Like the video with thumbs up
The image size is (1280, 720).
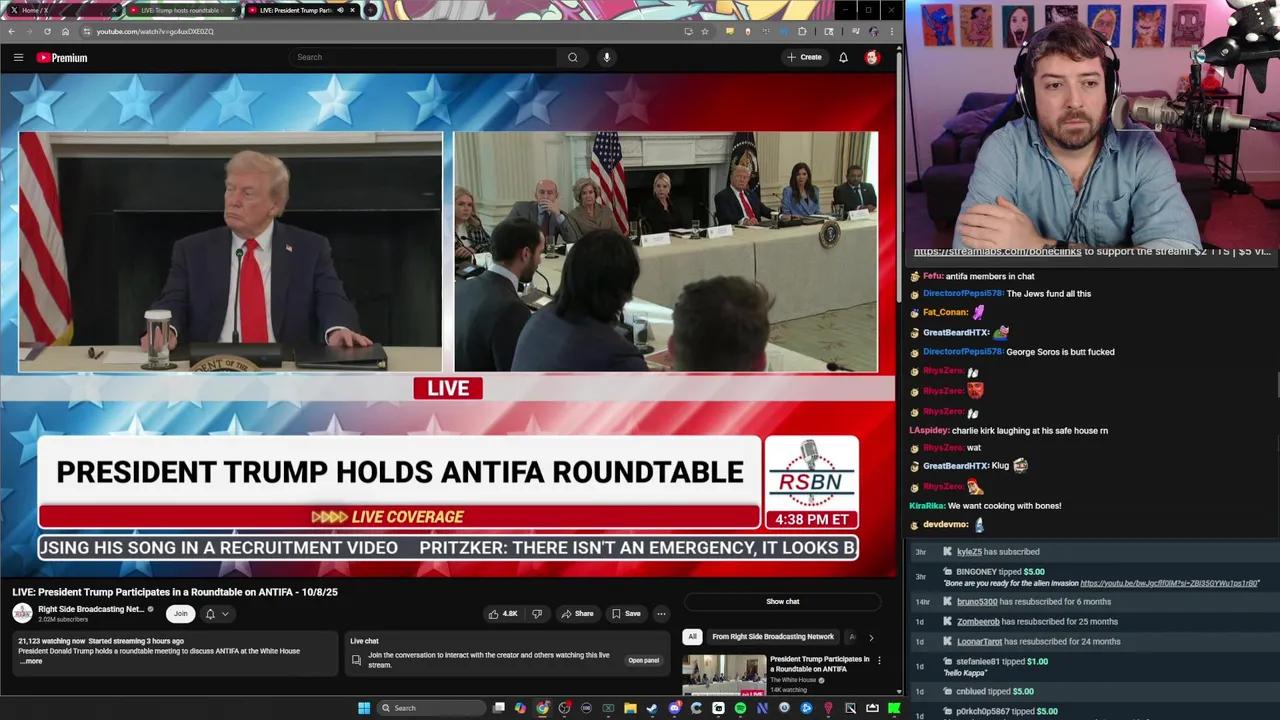(x=503, y=614)
